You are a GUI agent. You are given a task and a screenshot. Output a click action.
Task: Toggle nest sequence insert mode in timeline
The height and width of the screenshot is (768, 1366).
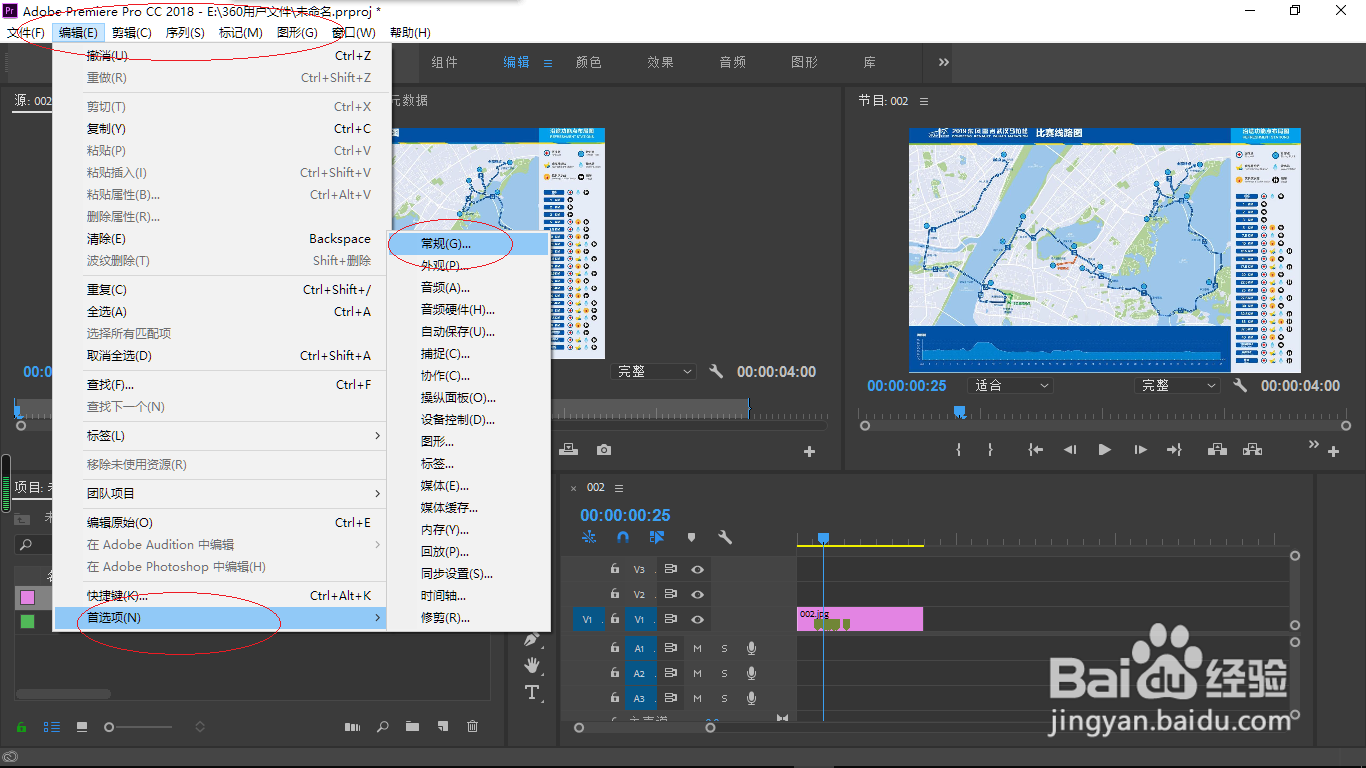tap(589, 537)
